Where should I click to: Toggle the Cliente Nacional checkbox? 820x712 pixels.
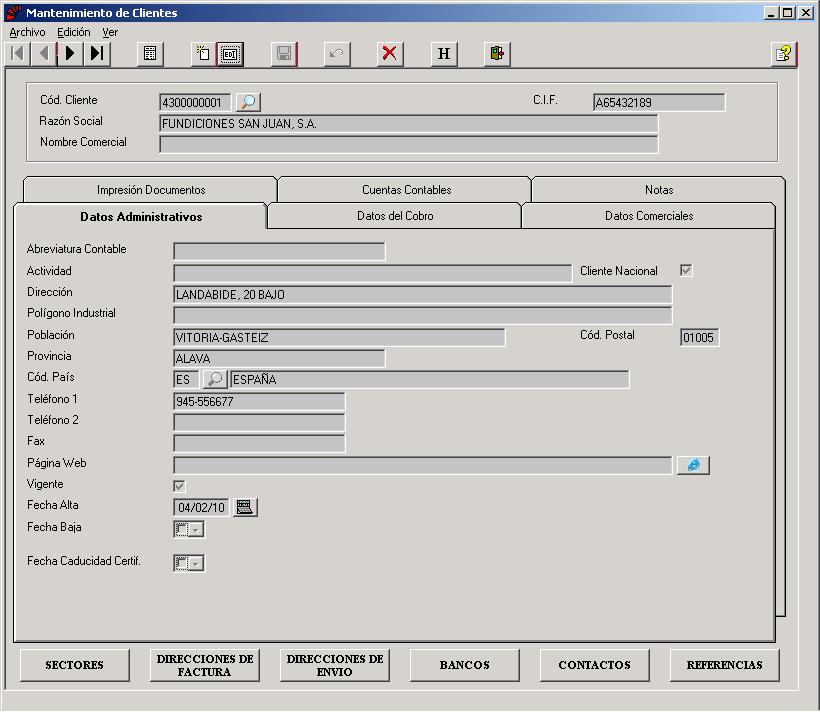tap(686, 270)
